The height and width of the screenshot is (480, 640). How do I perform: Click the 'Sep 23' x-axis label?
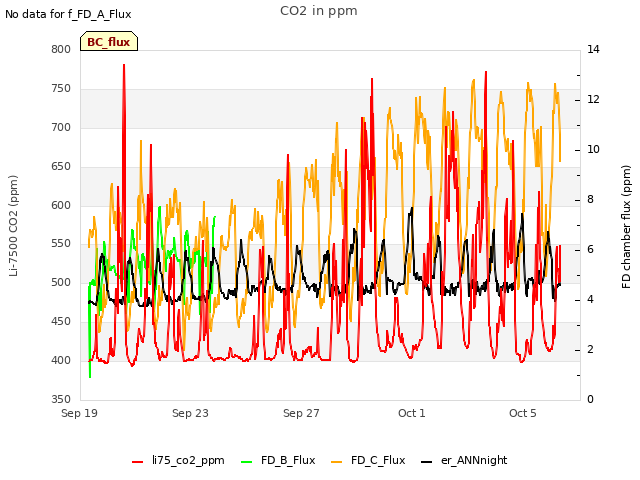point(190,413)
